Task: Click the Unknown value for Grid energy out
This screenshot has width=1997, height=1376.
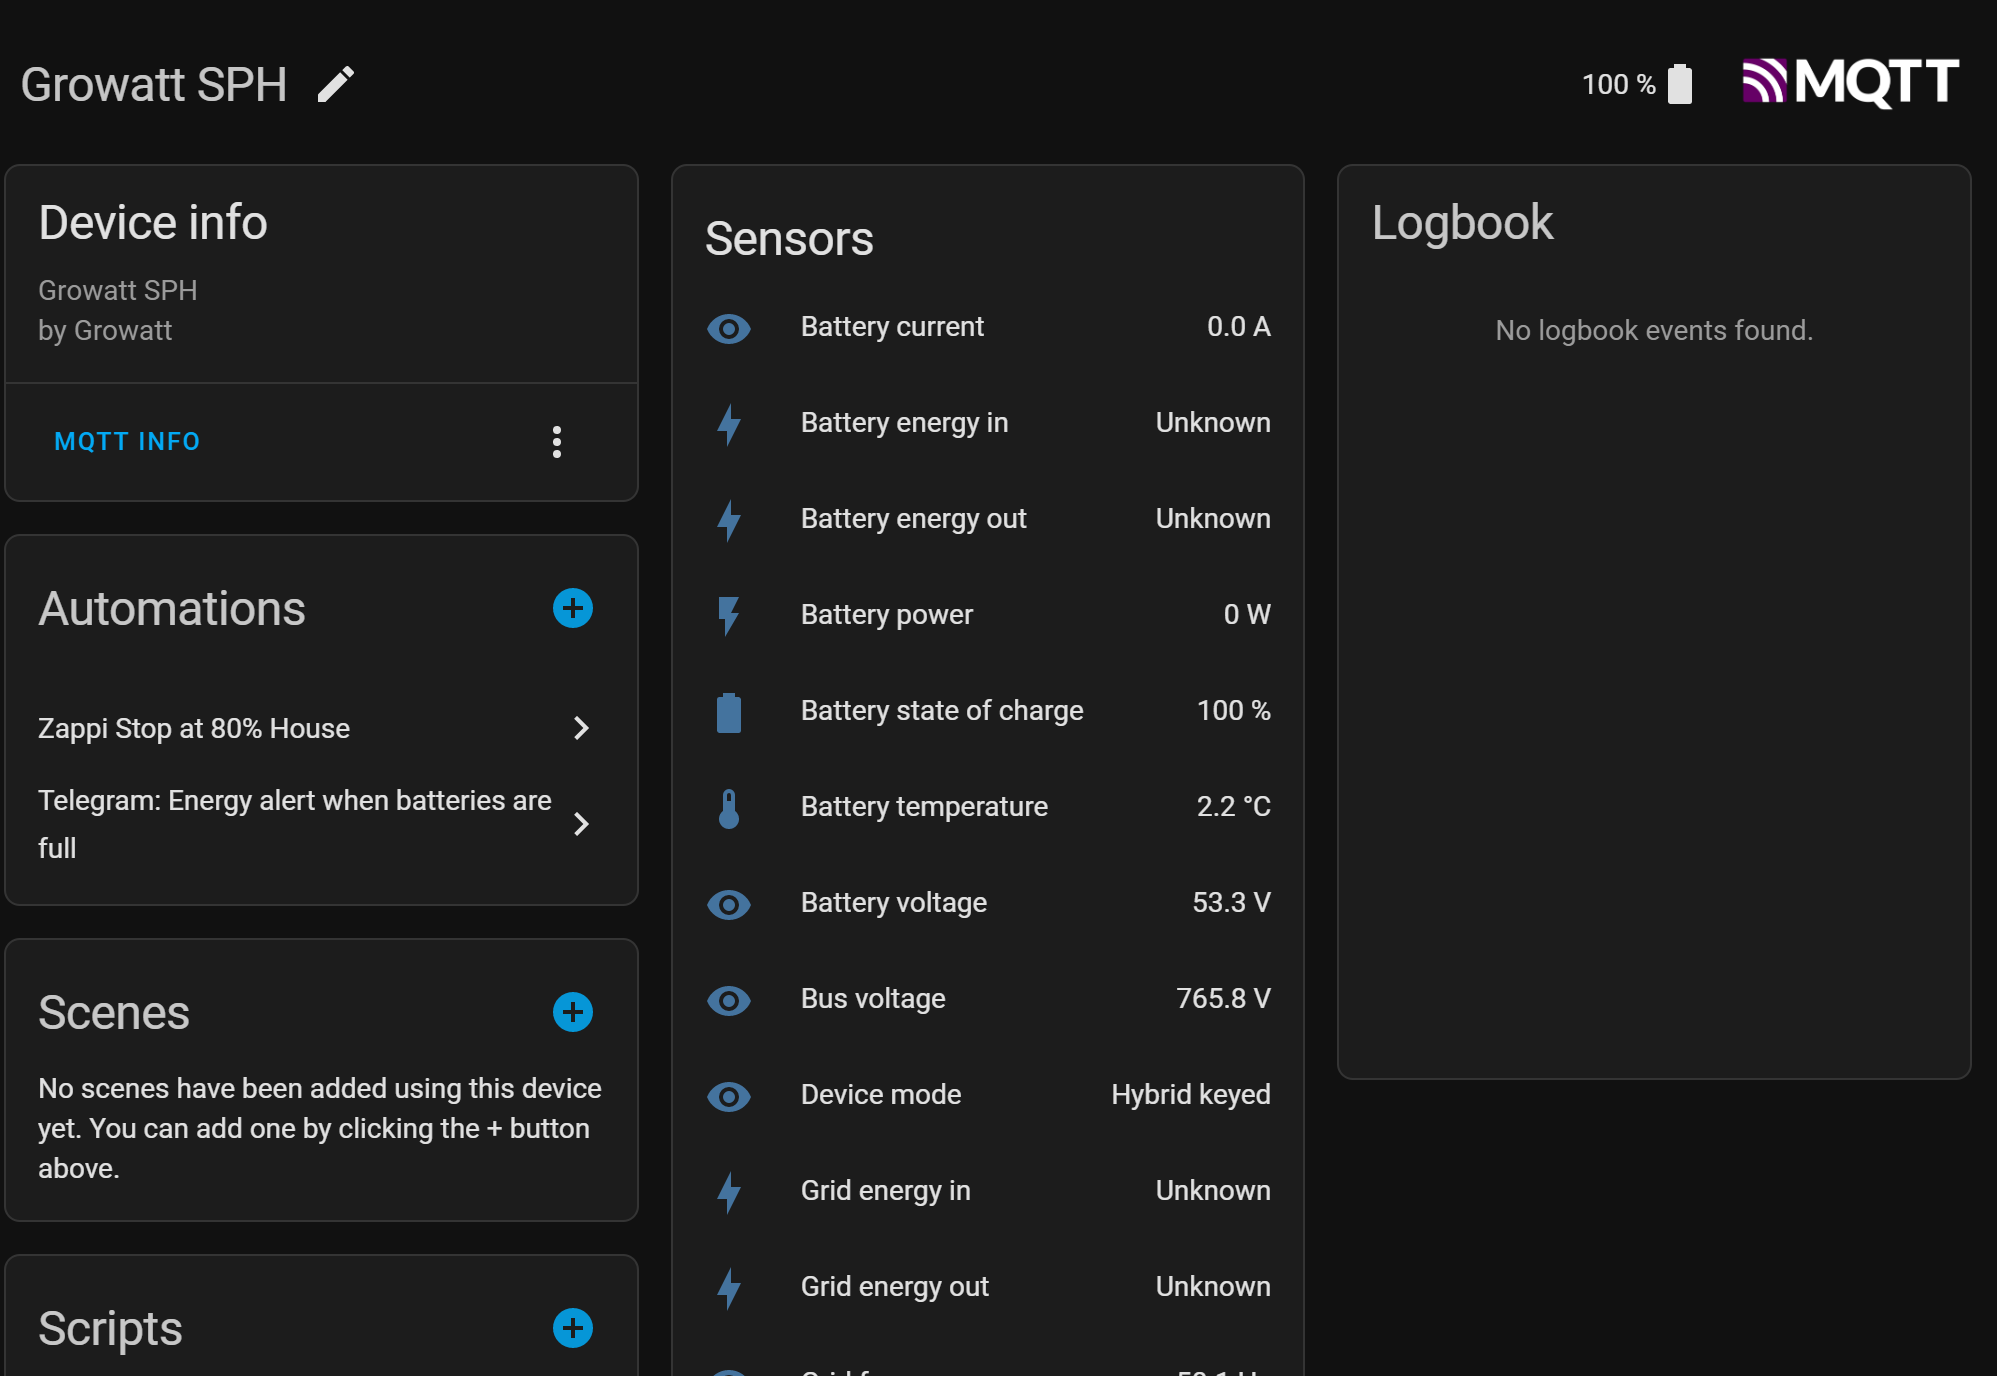Action: (x=1213, y=1287)
